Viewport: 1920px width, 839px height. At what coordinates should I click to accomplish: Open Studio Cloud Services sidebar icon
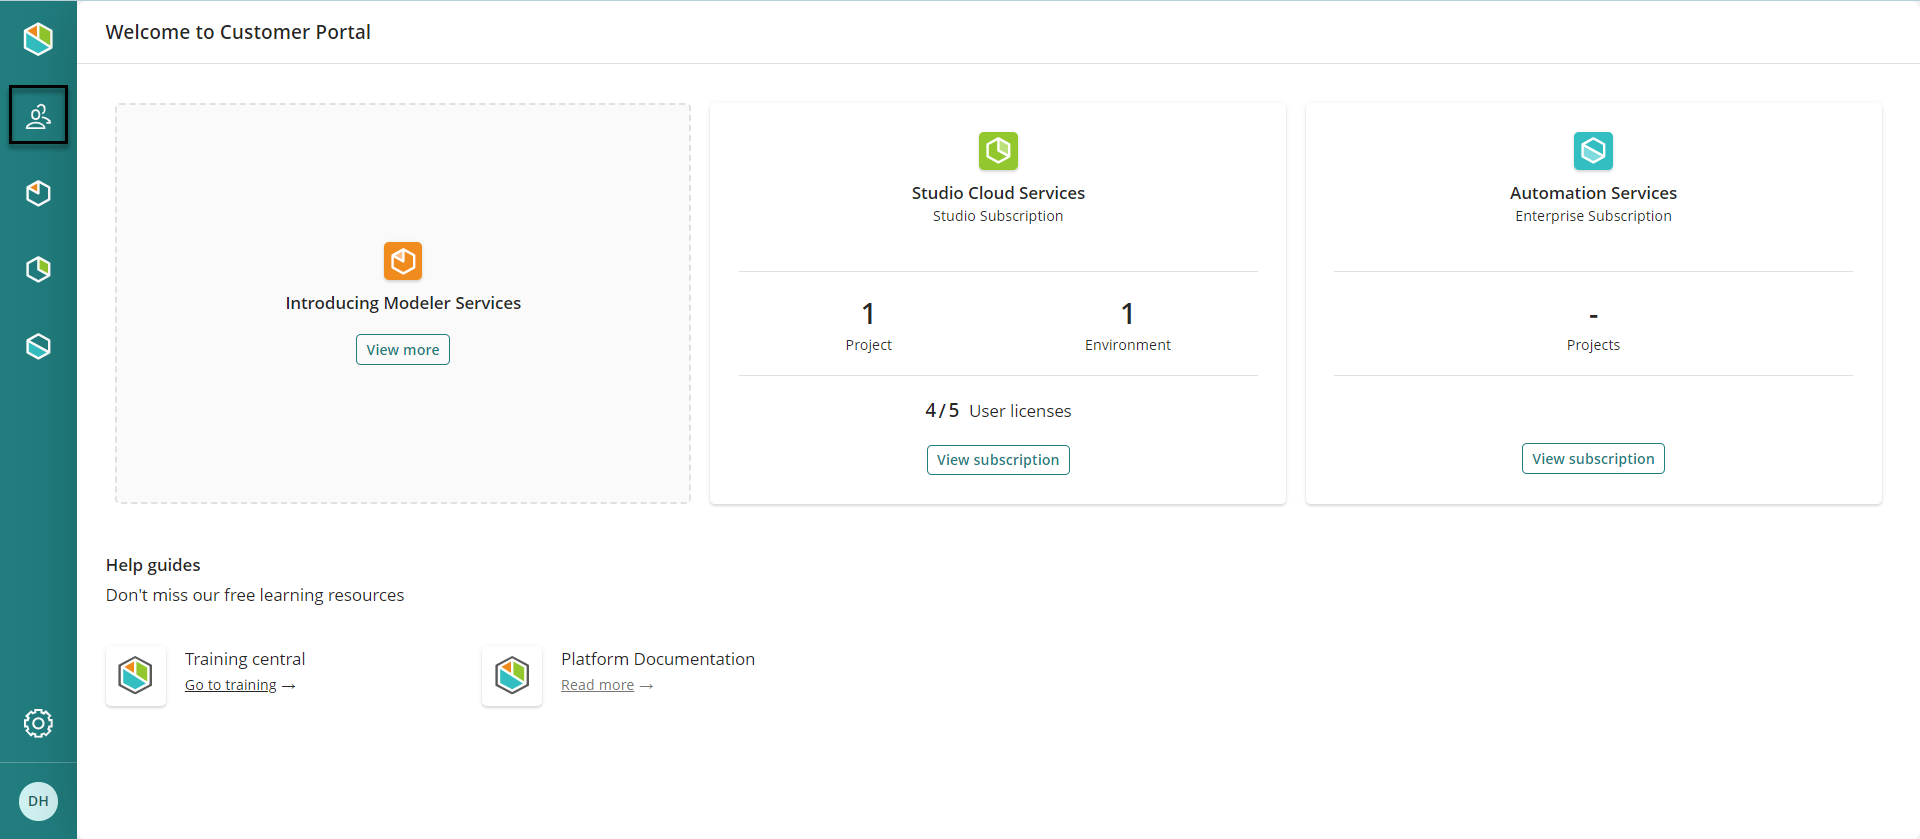pos(38,269)
